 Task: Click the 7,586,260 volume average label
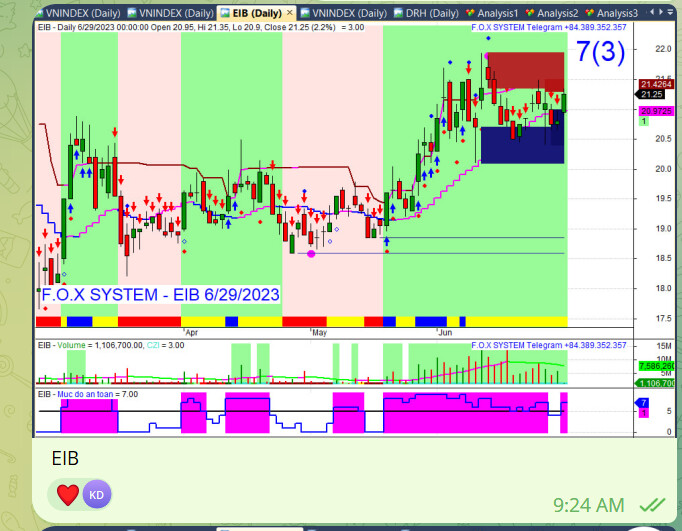point(656,366)
